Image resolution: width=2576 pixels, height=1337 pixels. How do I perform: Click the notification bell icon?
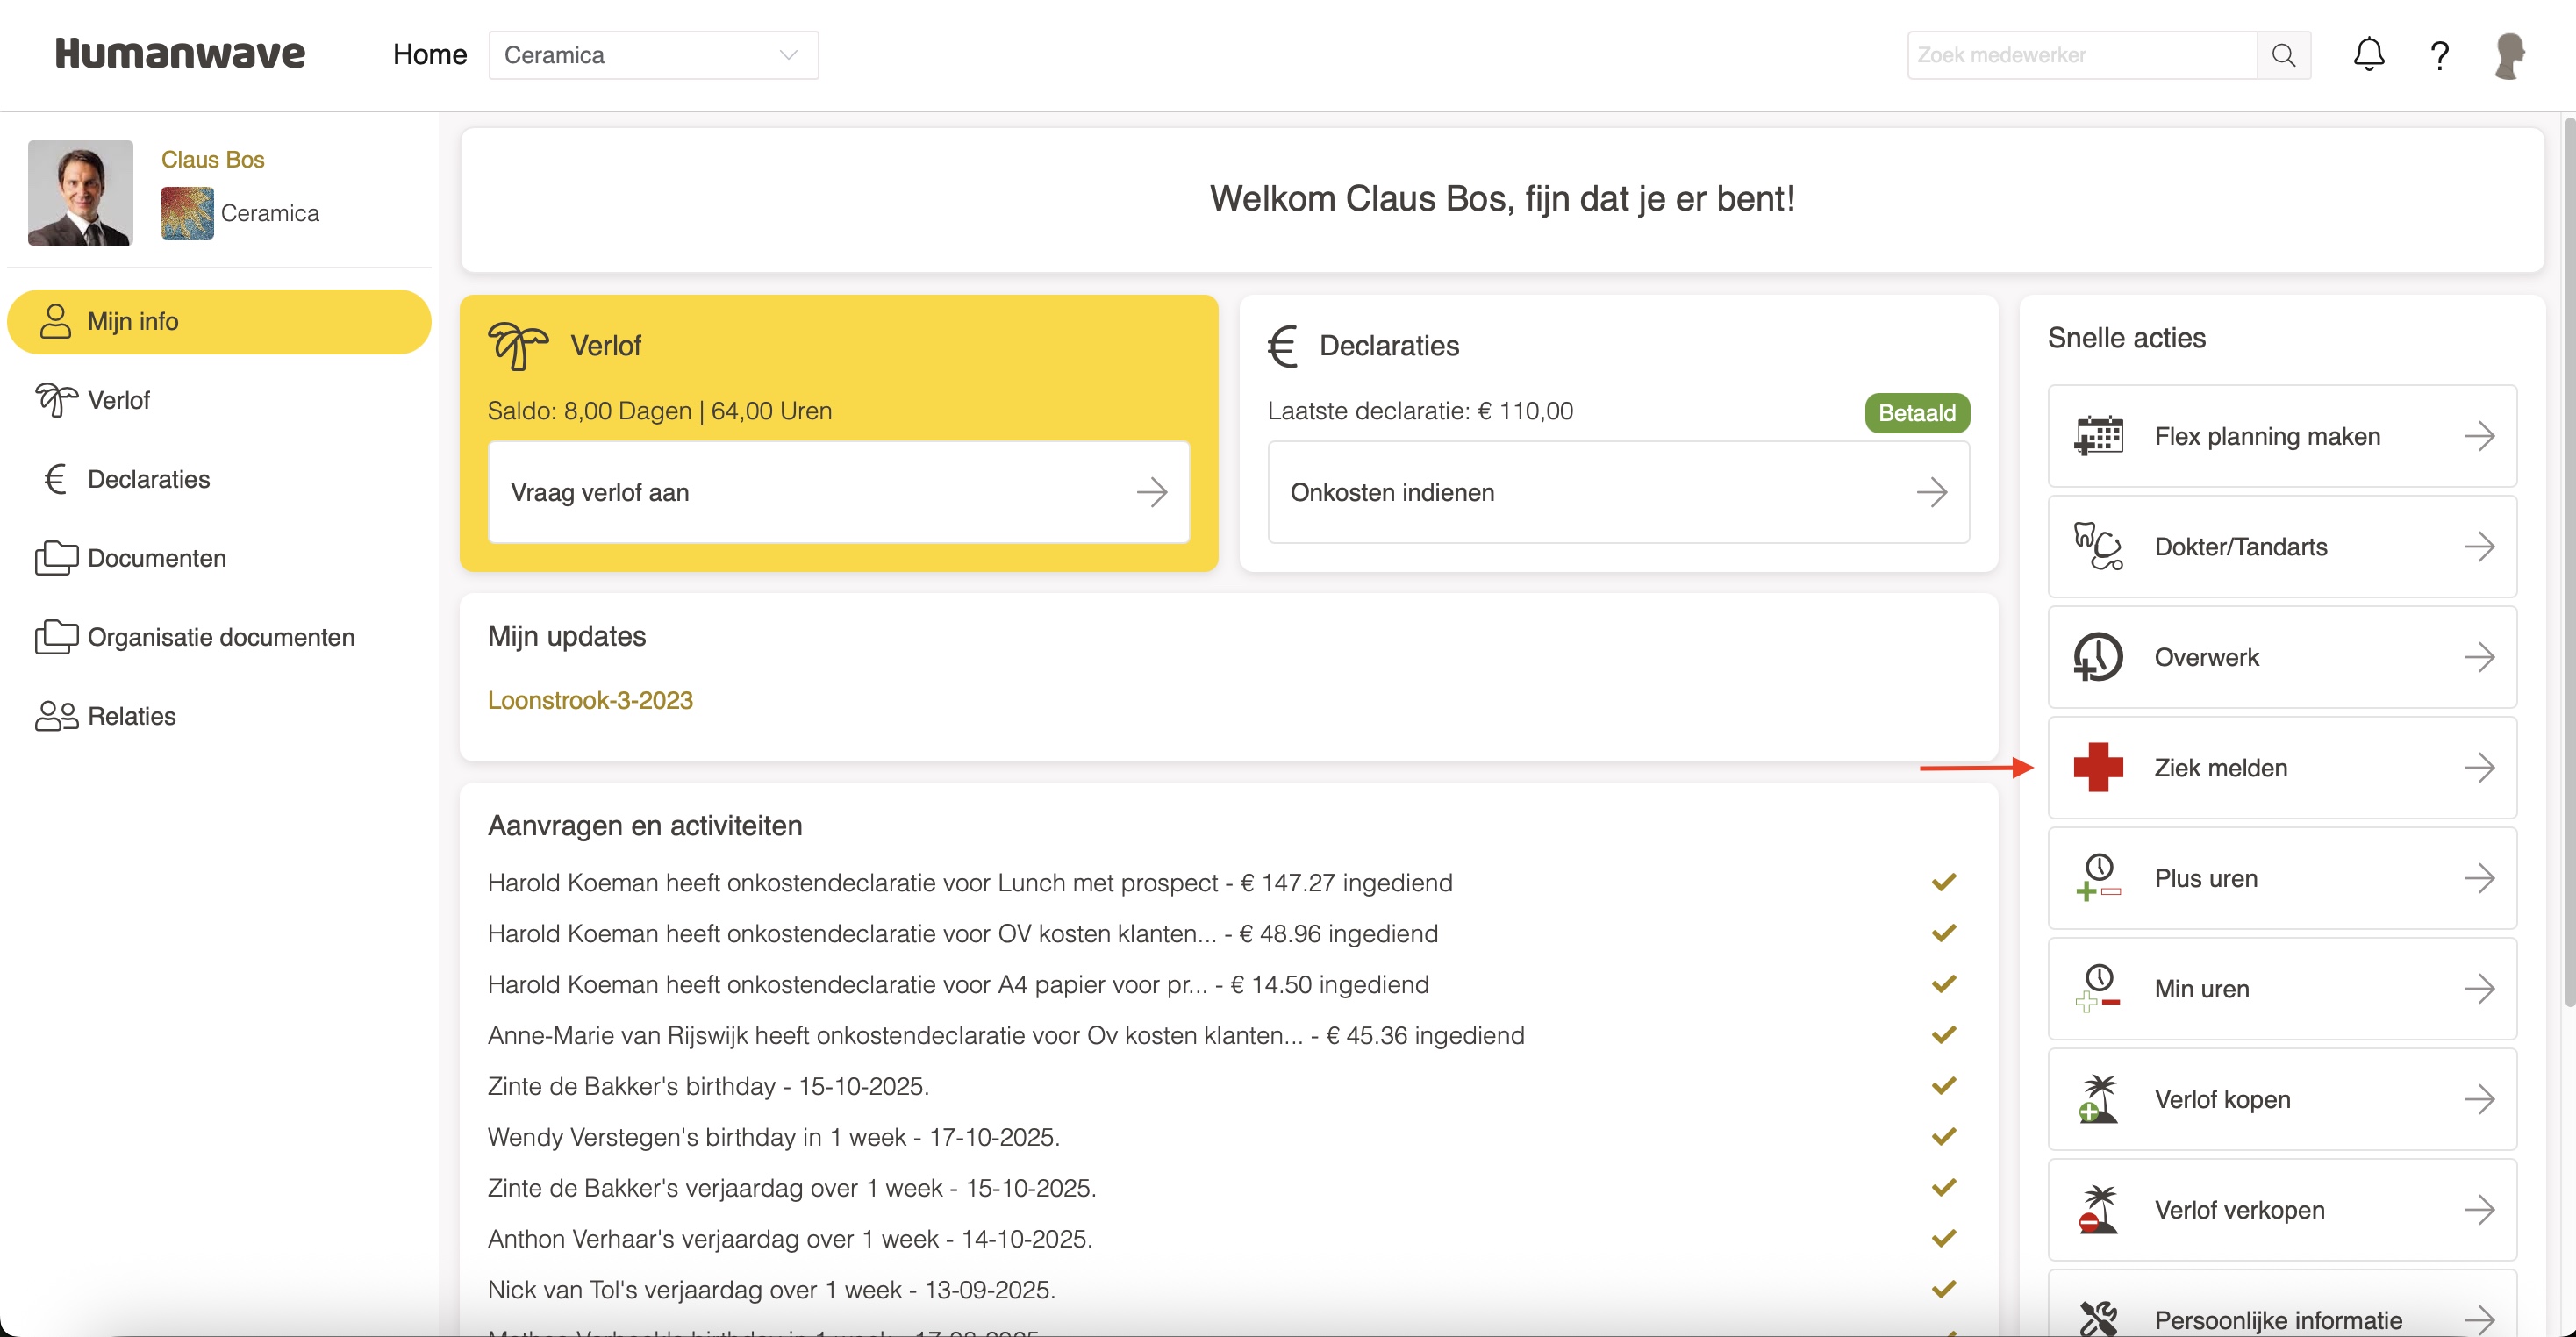point(2367,55)
